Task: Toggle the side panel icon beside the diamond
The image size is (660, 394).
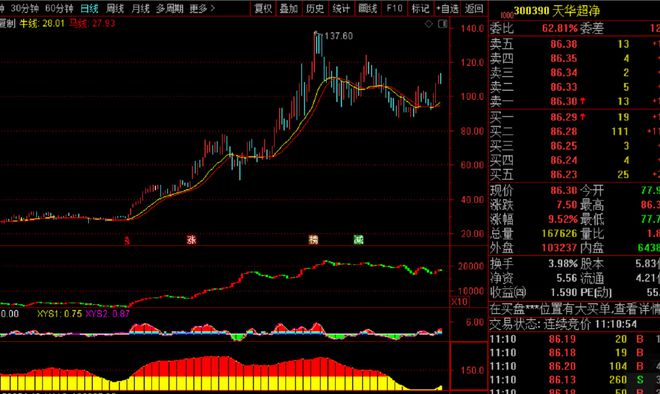Action: point(442,24)
